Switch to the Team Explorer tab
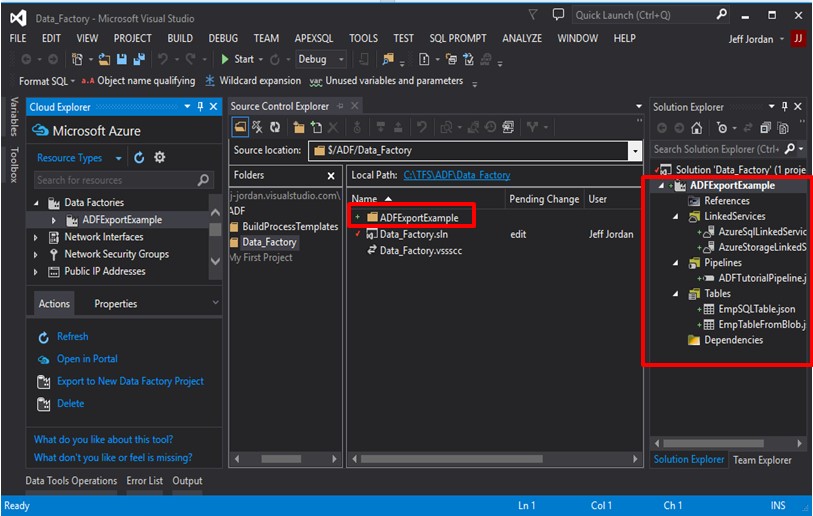The image size is (813, 516). click(762, 460)
